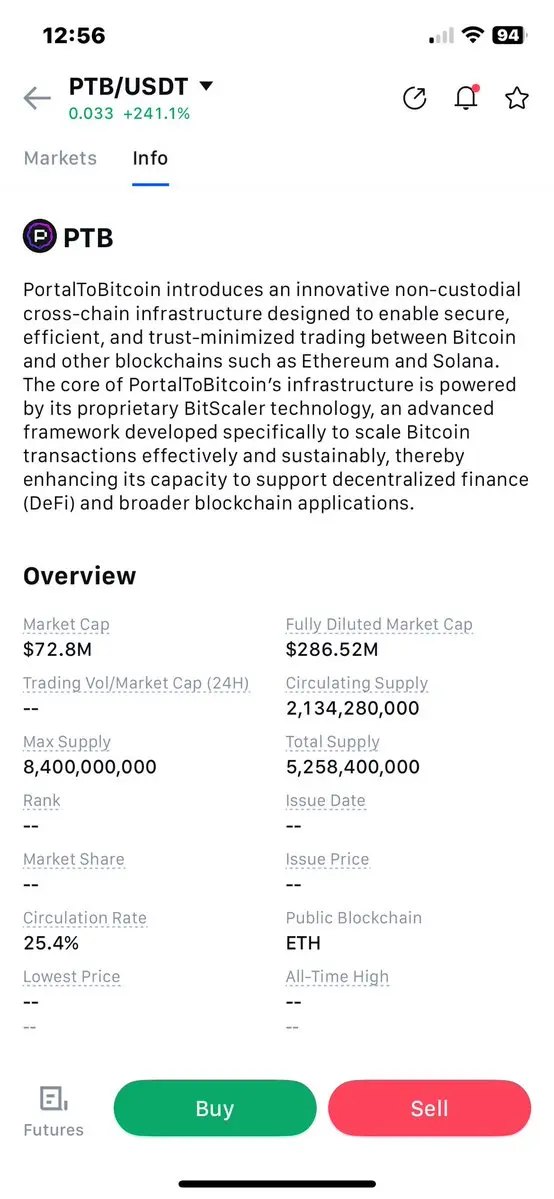Tap the back arrow icon
The width and height of the screenshot is (554, 1199).
coord(36,98)
